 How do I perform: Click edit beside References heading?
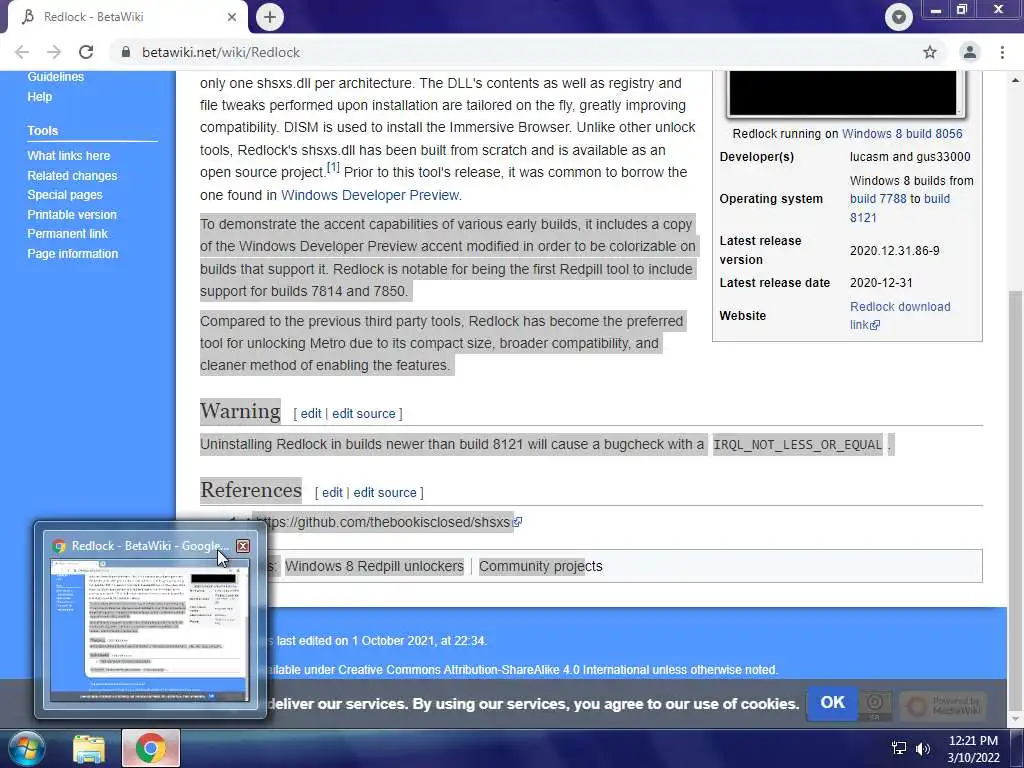pos(332,492)
